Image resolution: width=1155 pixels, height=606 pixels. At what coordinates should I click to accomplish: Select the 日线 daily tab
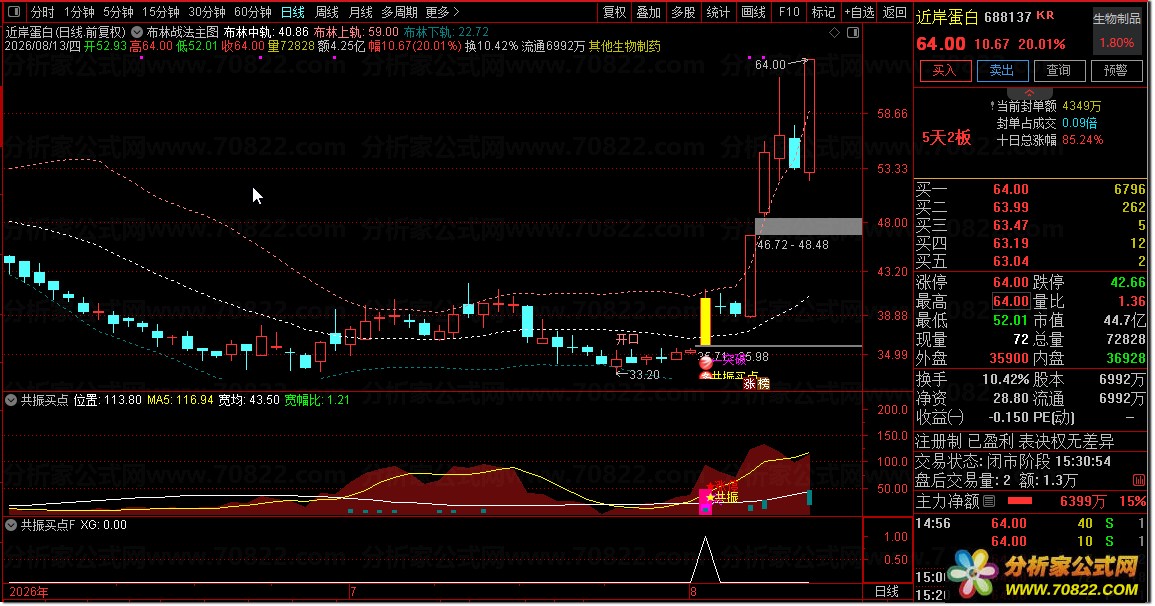click(x=292, y=12)
